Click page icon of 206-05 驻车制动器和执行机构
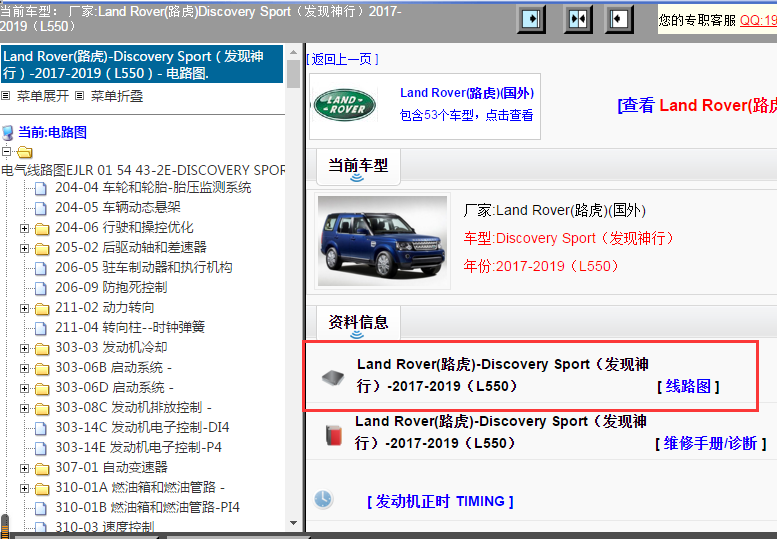The image size is (777, 539). tap(41, 268)
